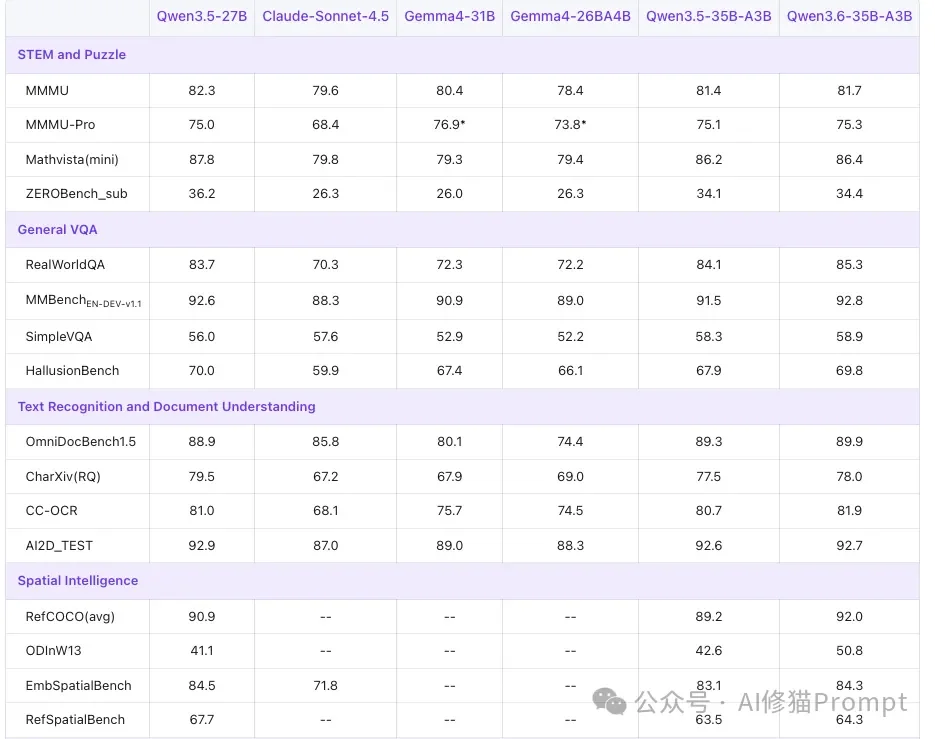Click the Gemma4-31B column header
Screen dimensions: 935x739
[449, 16]
